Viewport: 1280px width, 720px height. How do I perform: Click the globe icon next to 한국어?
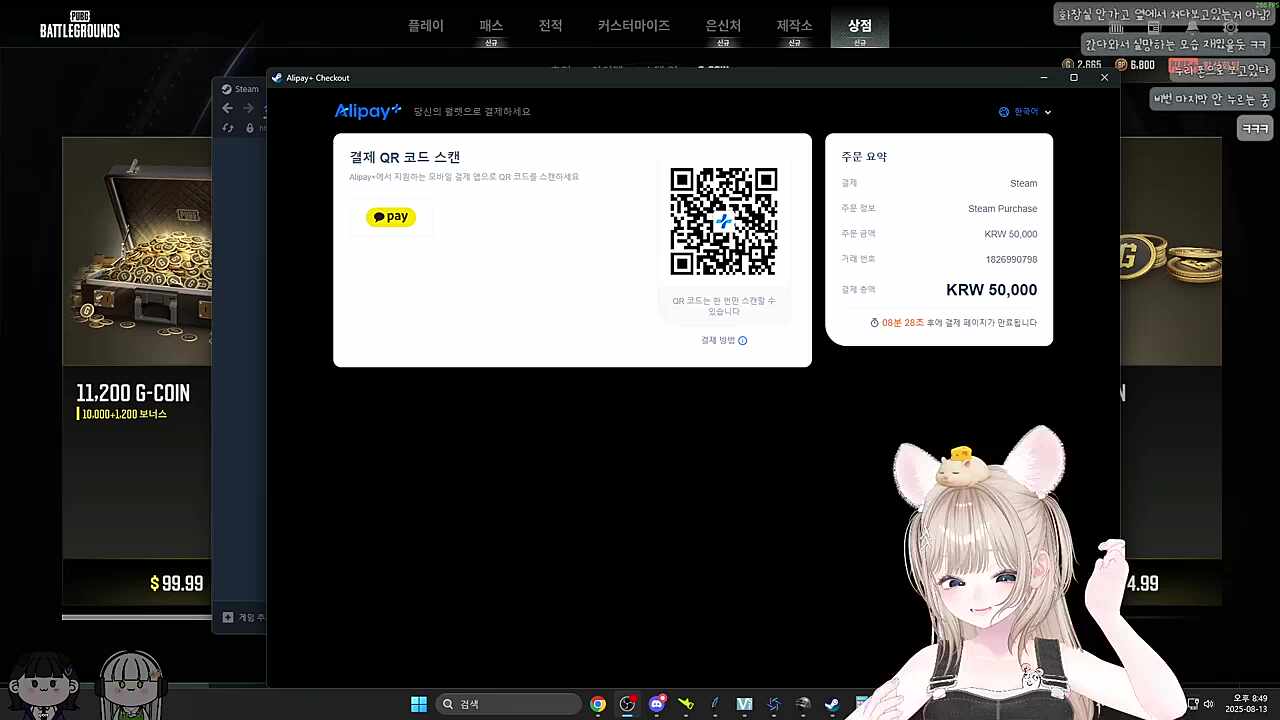(1004, 112)
